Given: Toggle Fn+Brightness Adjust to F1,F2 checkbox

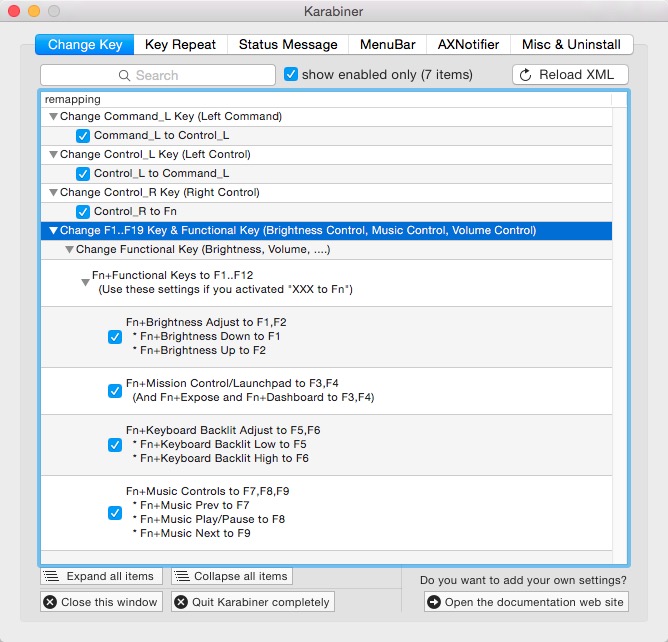Looking at the screenshot, I should [115, 337].
